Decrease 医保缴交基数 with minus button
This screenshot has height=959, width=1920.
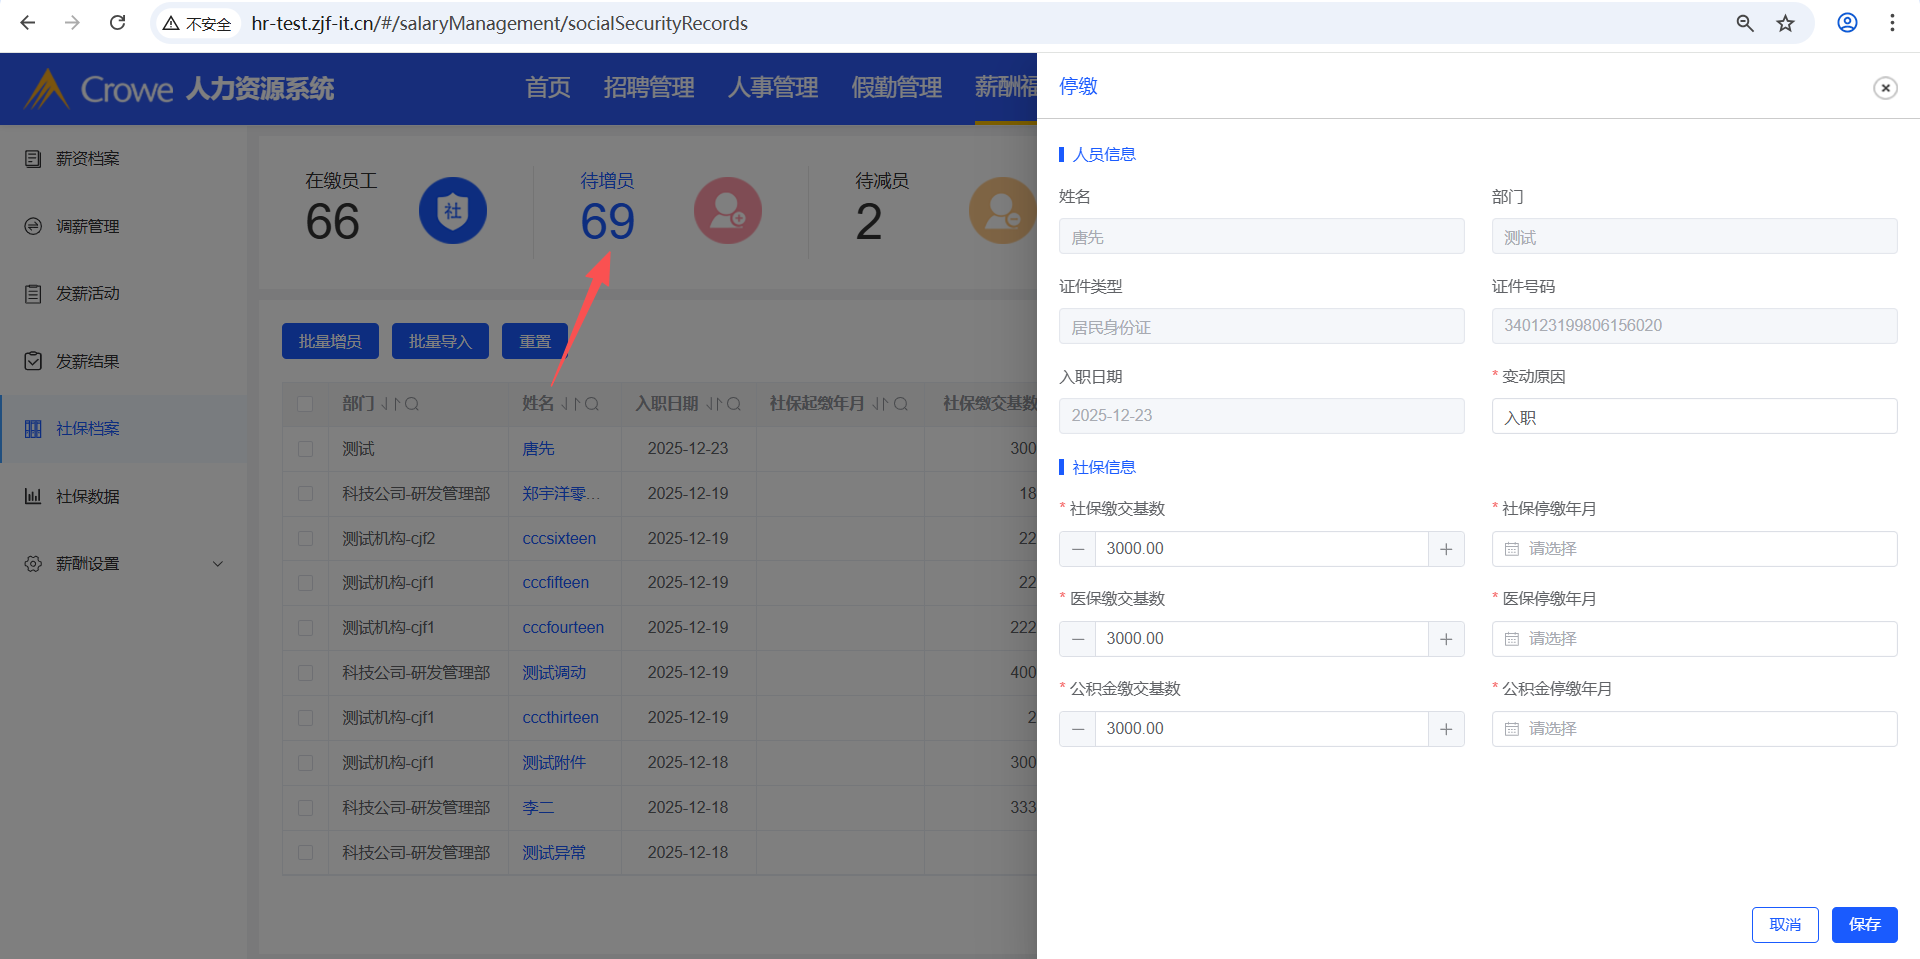[x=1077, y=639]
